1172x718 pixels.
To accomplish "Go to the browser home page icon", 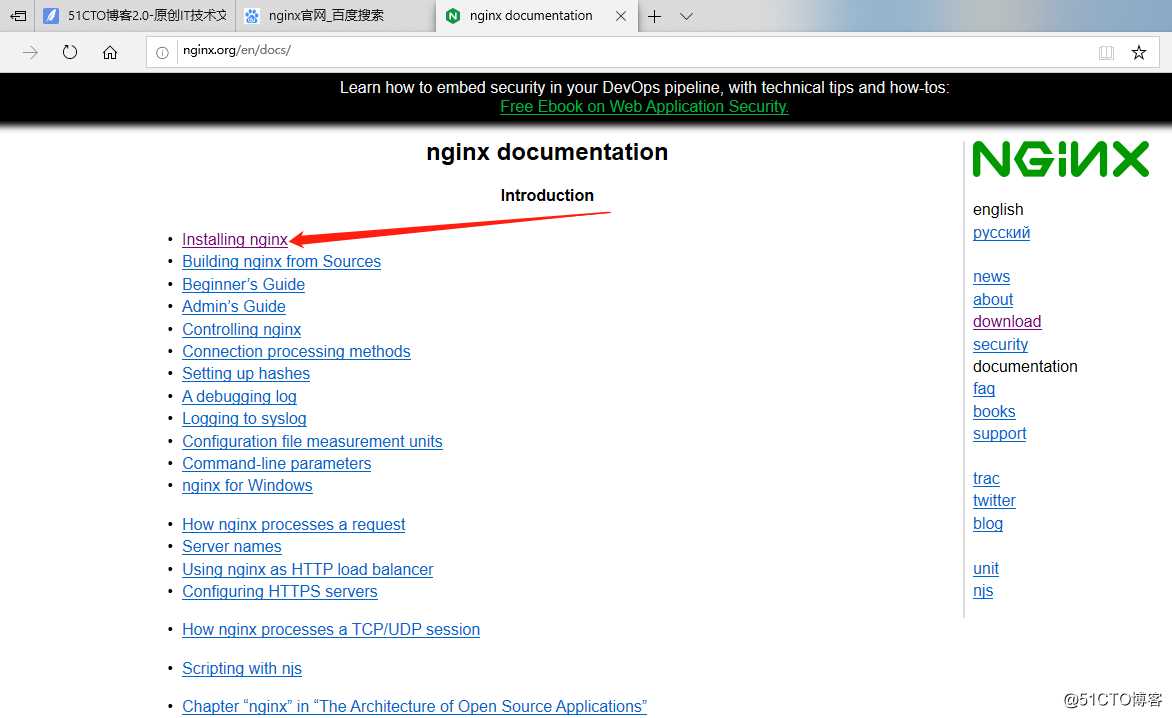I will tap(110, 52).
